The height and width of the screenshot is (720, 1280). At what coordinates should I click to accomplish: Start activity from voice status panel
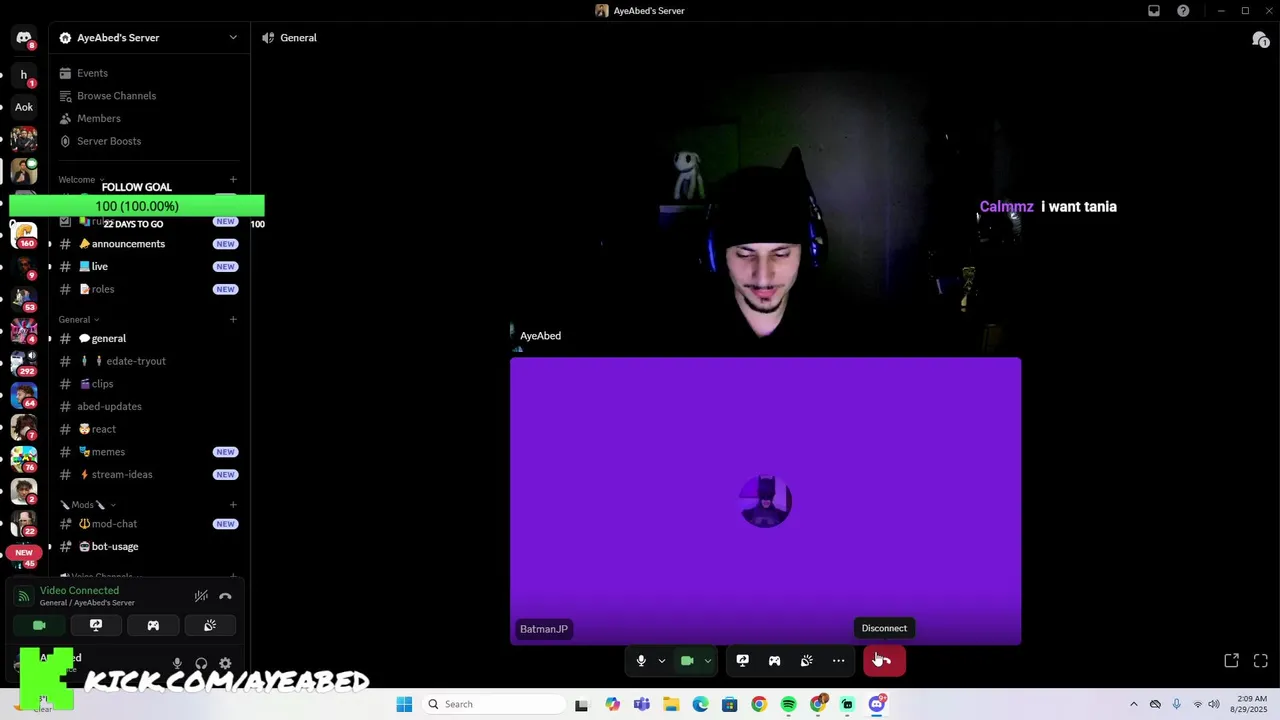(153, 625)
